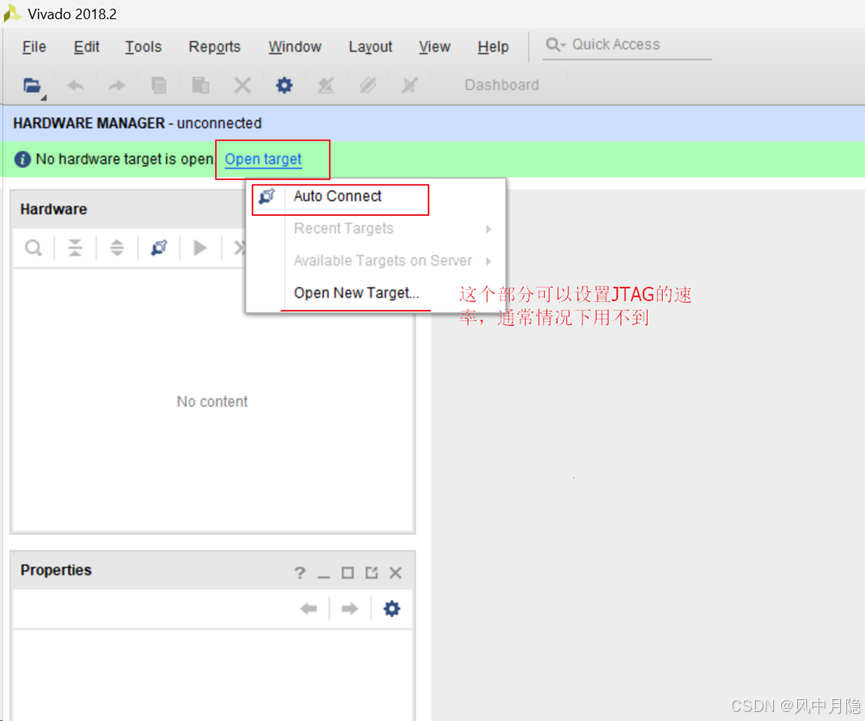
Task: Click the Copy icon in toolbar
Action: (x=159, y=86)
